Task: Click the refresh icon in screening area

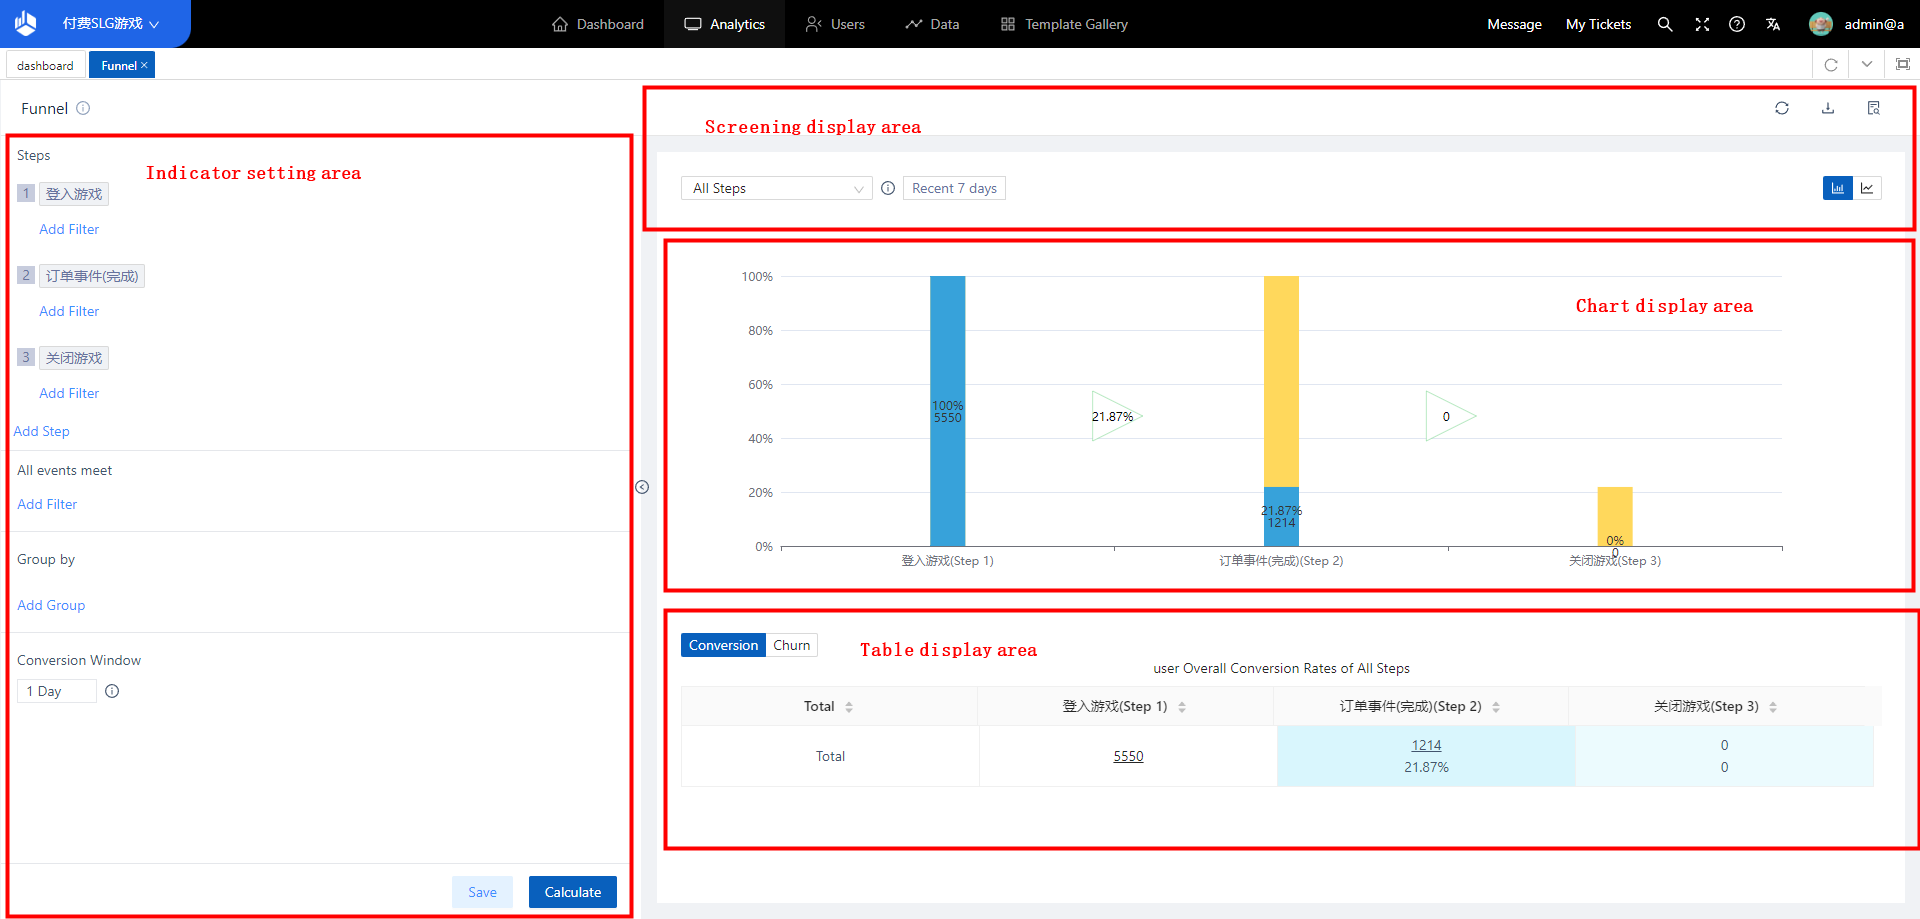Action: 1781,108
